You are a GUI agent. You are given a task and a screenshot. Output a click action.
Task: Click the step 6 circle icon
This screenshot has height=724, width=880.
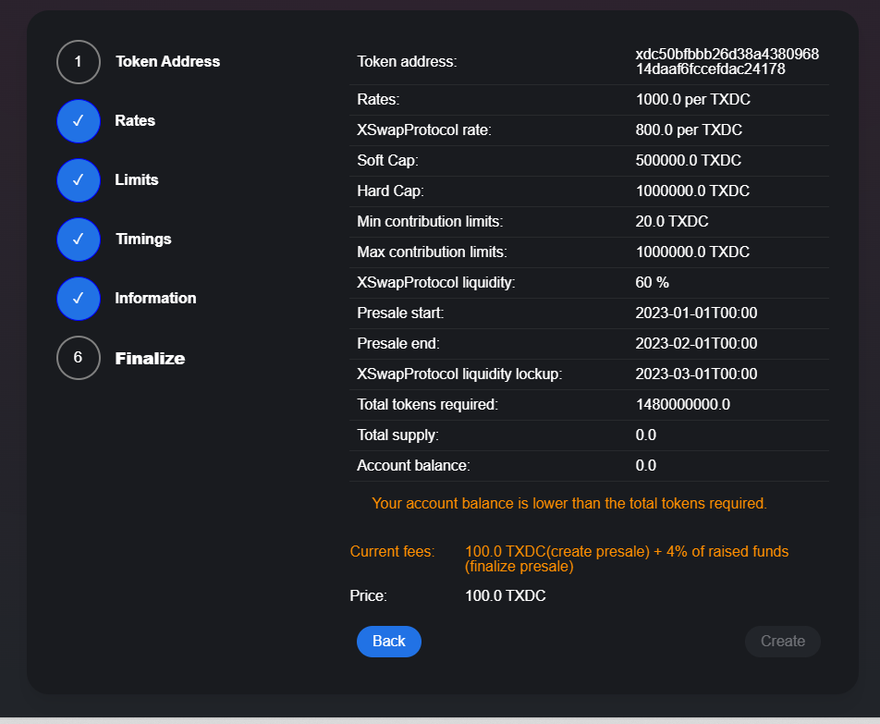(78, 358)
